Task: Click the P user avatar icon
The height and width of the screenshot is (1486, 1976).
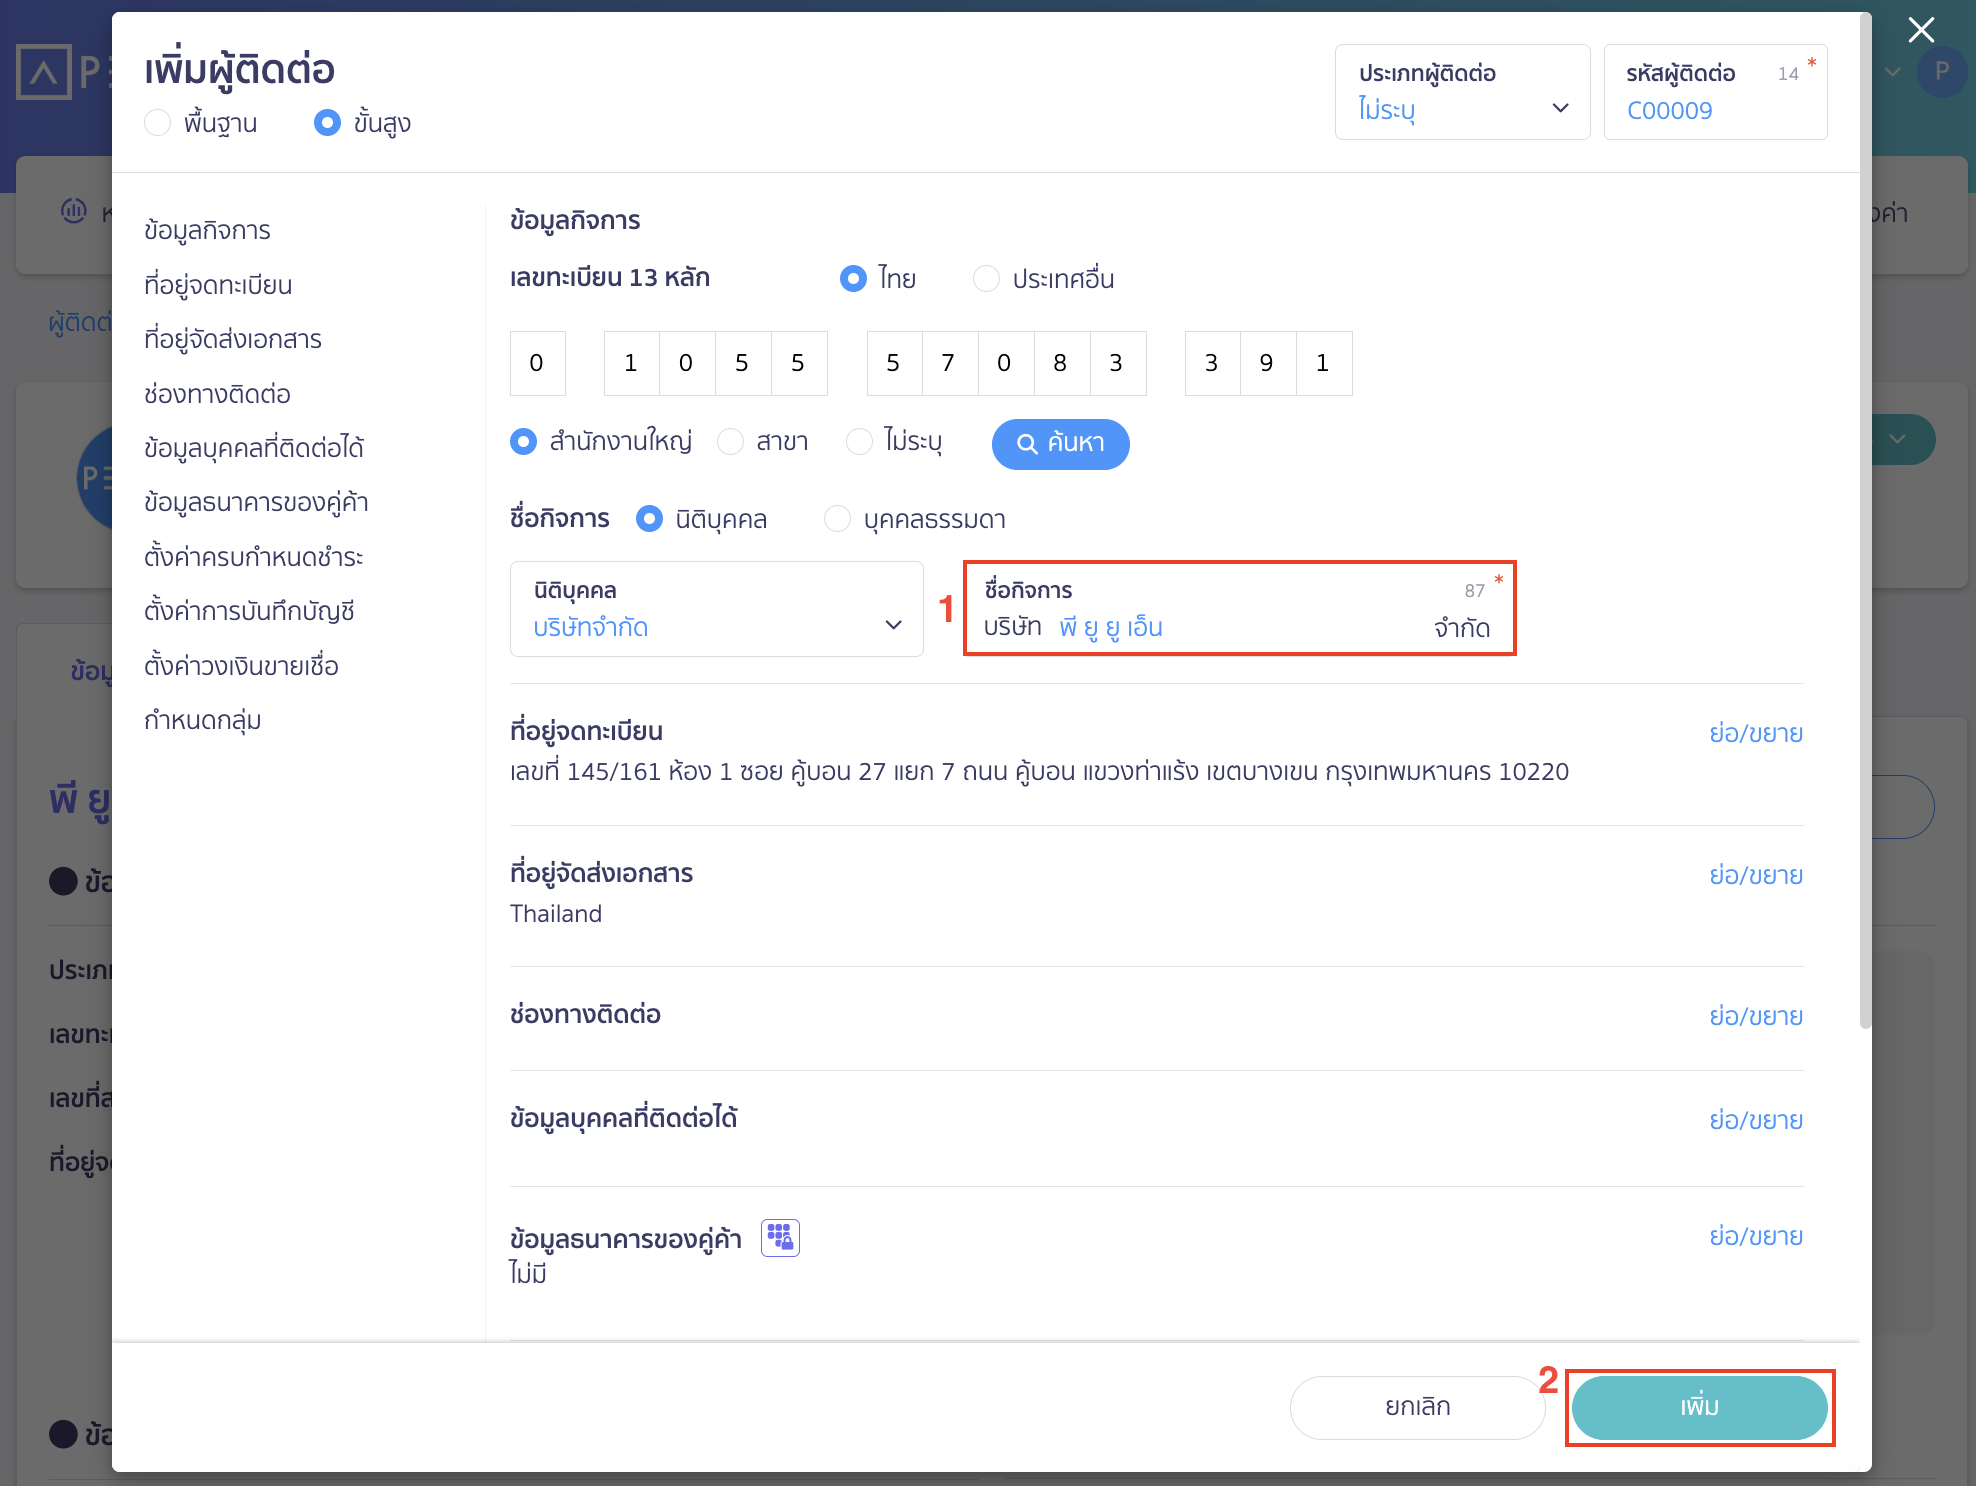Action: click(x=1941, y=72)
